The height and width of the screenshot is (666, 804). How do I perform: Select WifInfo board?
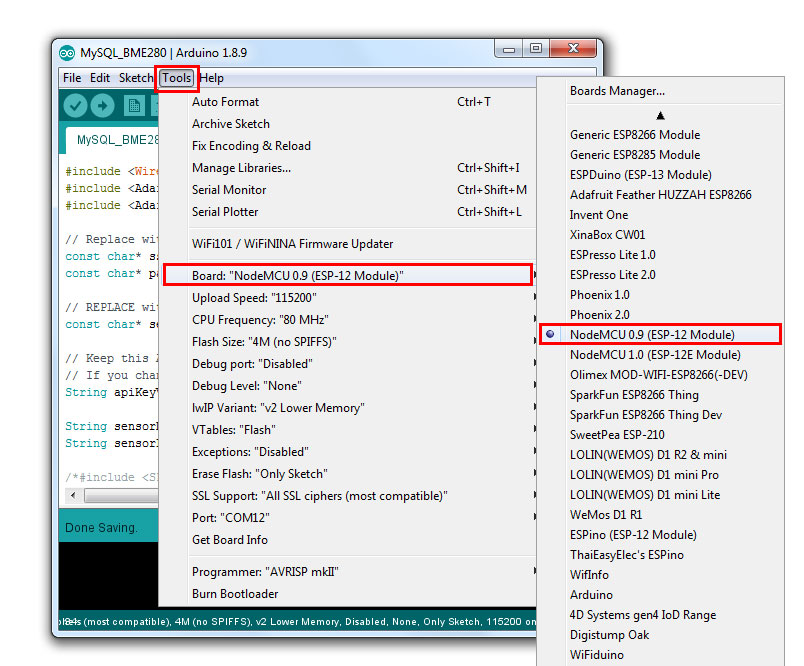point(660,575)
